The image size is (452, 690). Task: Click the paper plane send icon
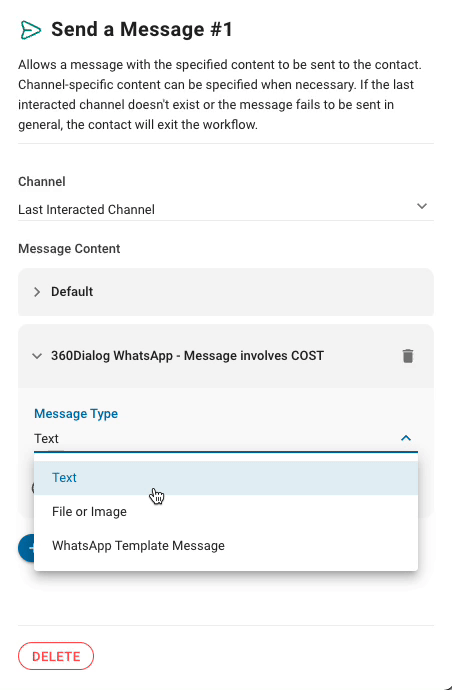click(30, 30)
